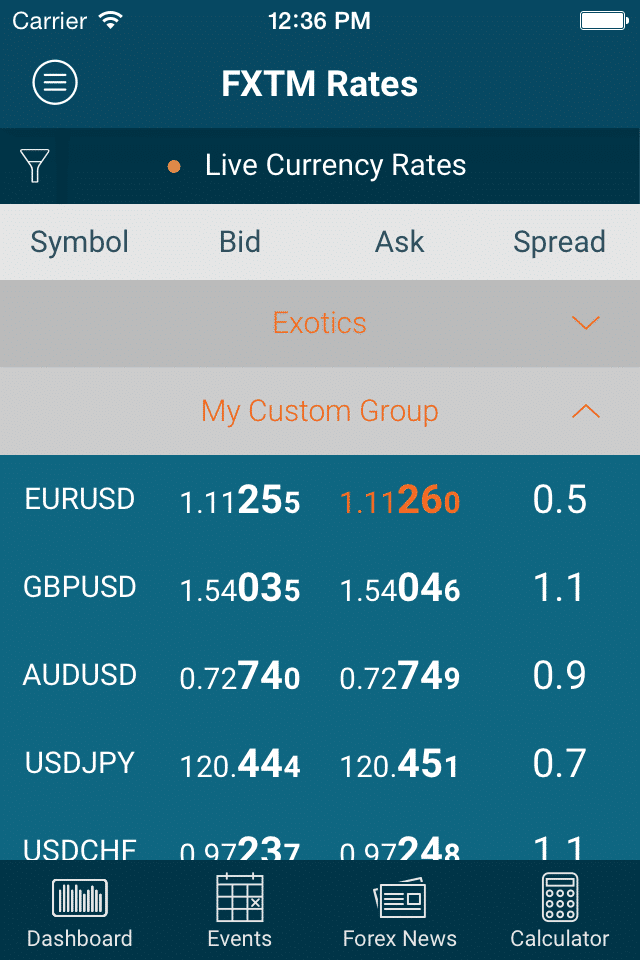Tap the battery icon in status bar

point(602,20)
